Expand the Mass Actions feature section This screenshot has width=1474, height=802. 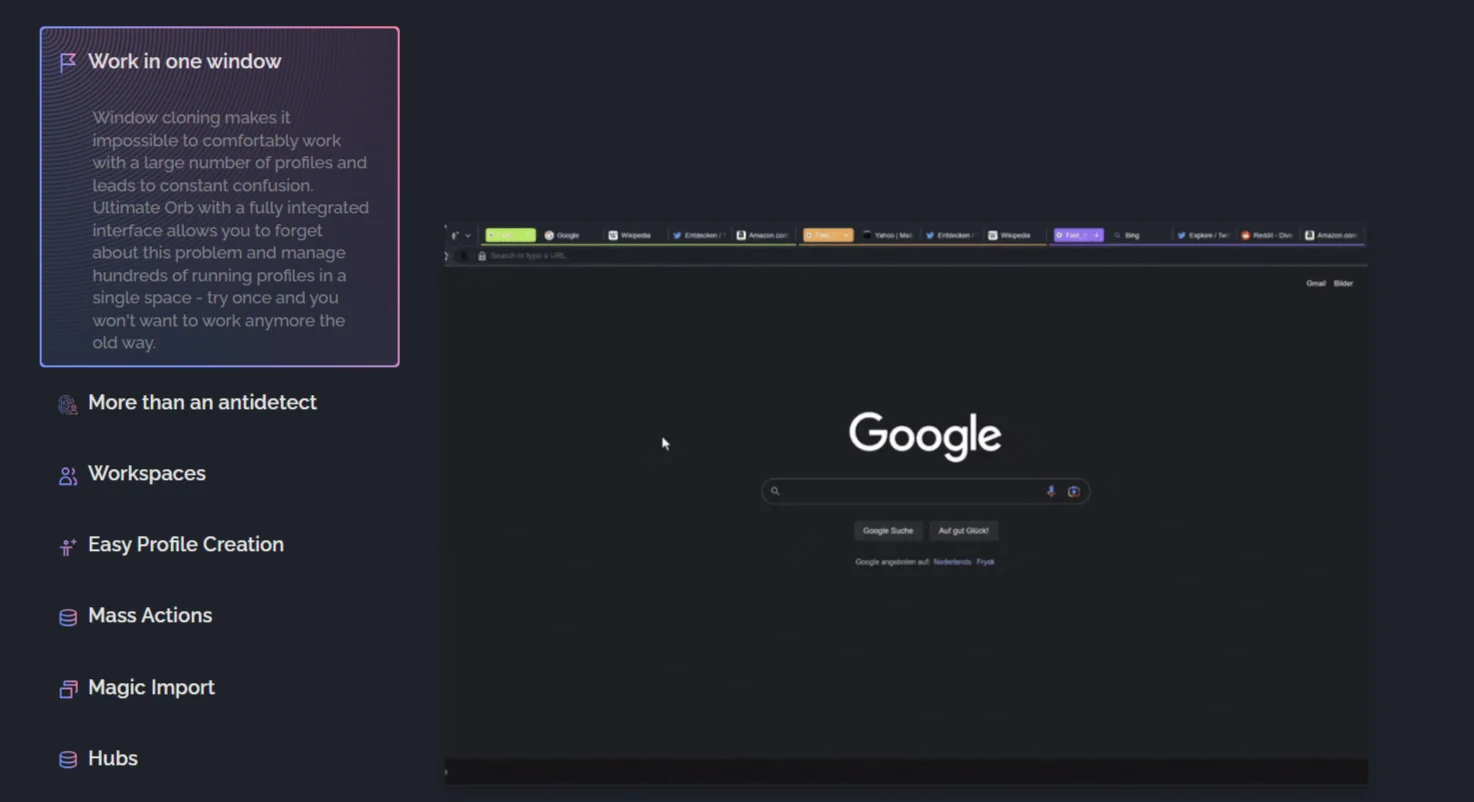[150, 616]
